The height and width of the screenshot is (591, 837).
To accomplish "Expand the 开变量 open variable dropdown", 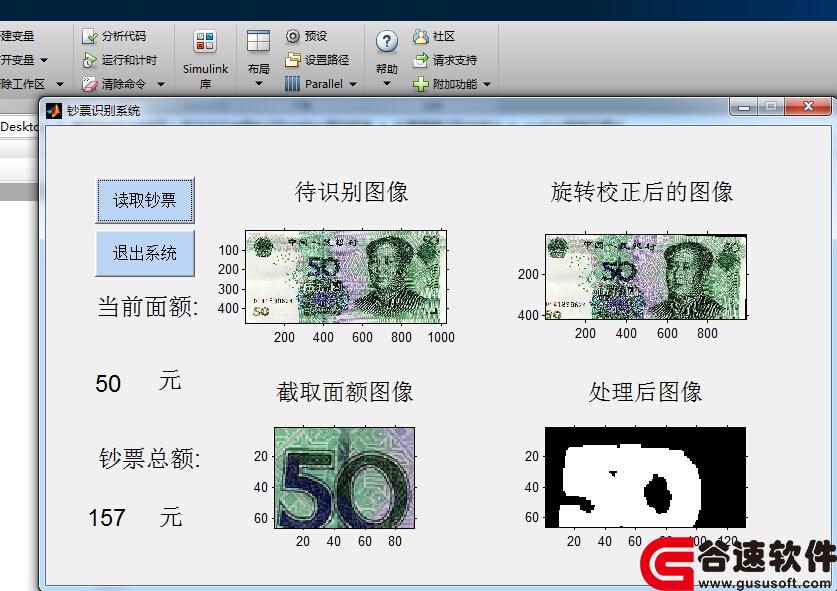I will click(44, 60).
